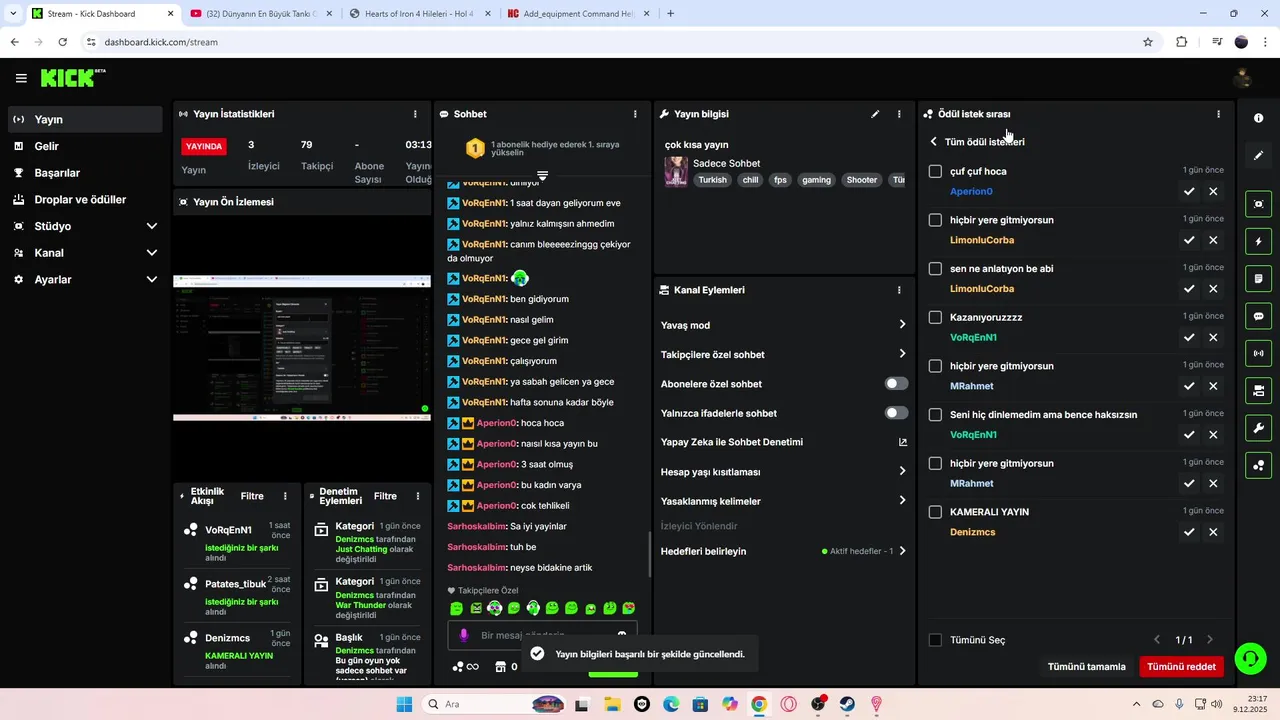Check the box for Kazanıyoruzzzz request
The image size is (1280, 720).
point(935,317)
